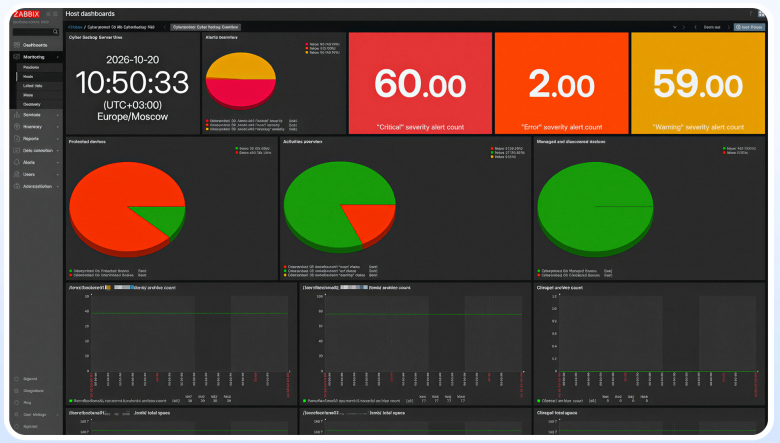Open the Last 1 hour time selector
Viewport: 780px width, 443px height.
tap(749, 27)
